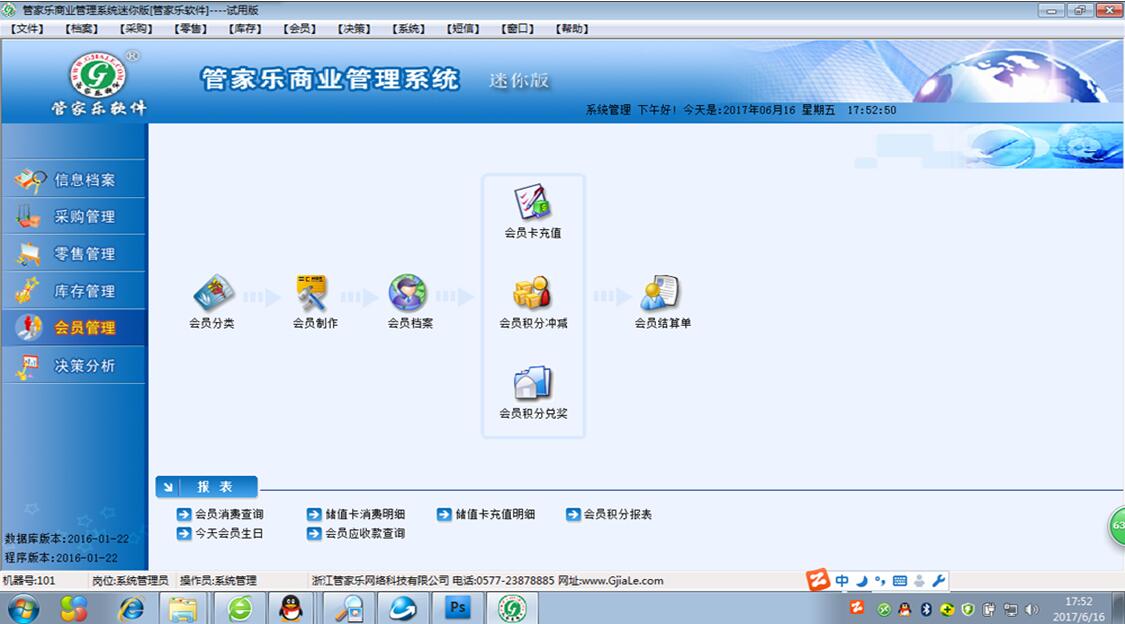Image resolution: width=1125 pixels, height=624 pixels.
Task: Open the Photoshop taskbar icon
Action: tap(457, 609)
